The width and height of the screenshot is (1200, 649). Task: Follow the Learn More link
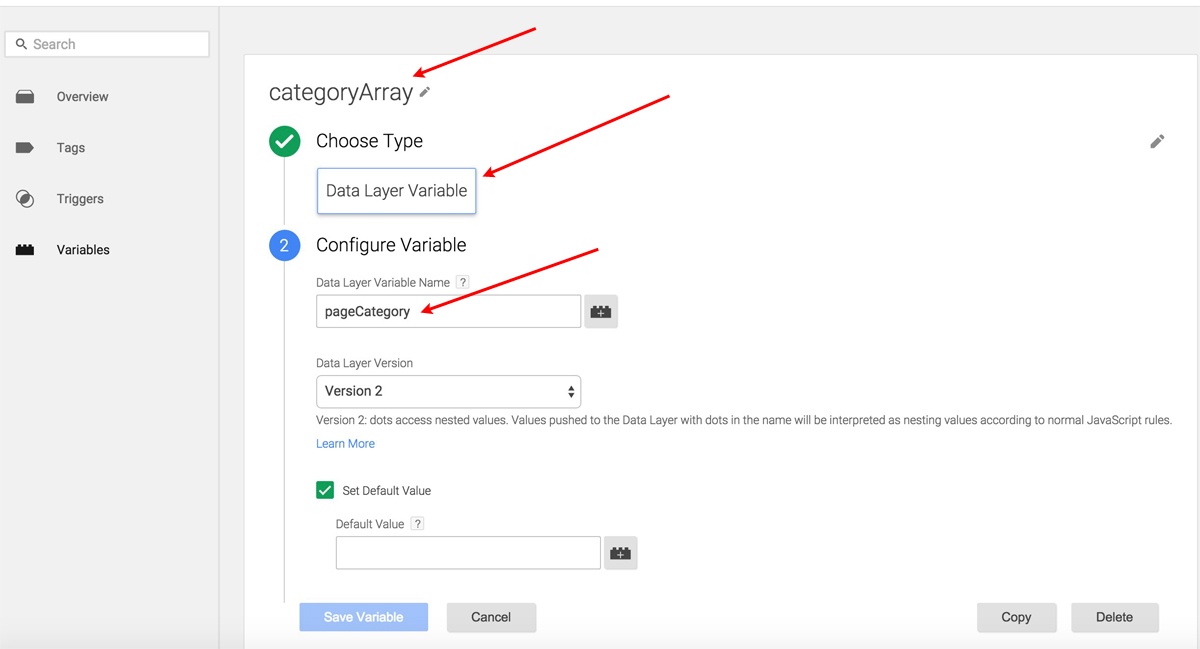345,444
